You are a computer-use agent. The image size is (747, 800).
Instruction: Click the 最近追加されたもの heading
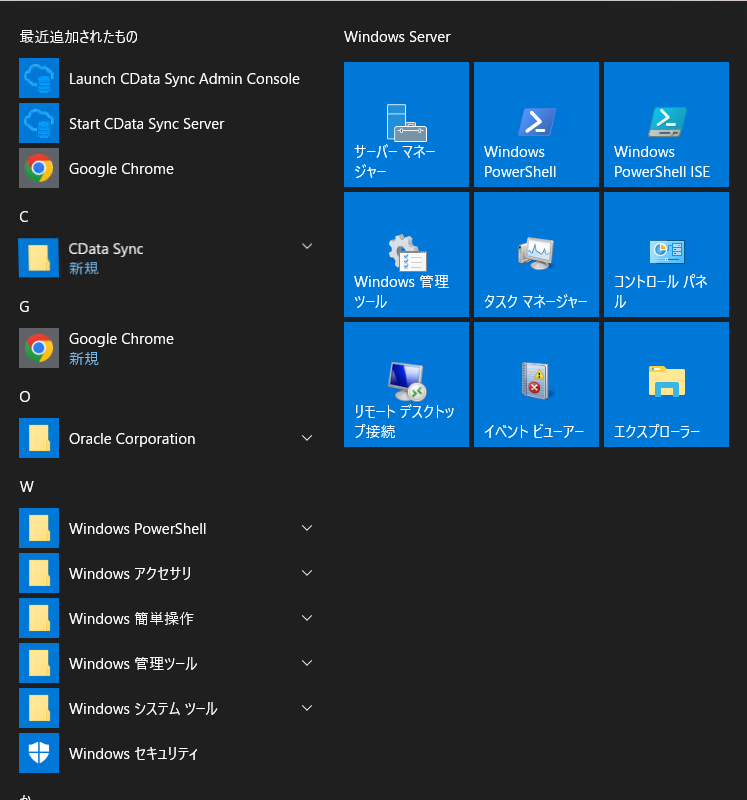point(79,36)
